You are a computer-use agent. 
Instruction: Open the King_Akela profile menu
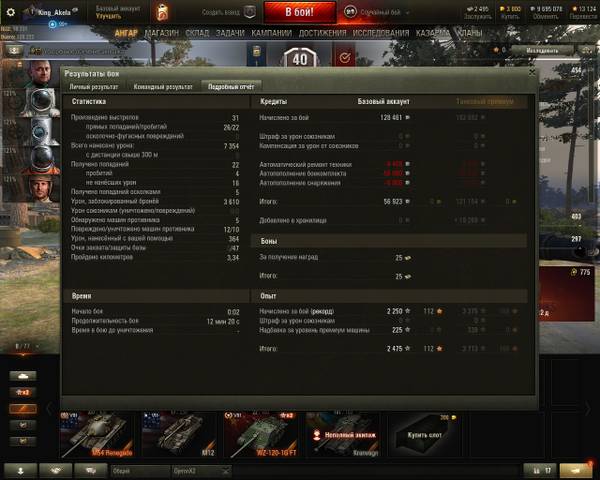(54, 12)
